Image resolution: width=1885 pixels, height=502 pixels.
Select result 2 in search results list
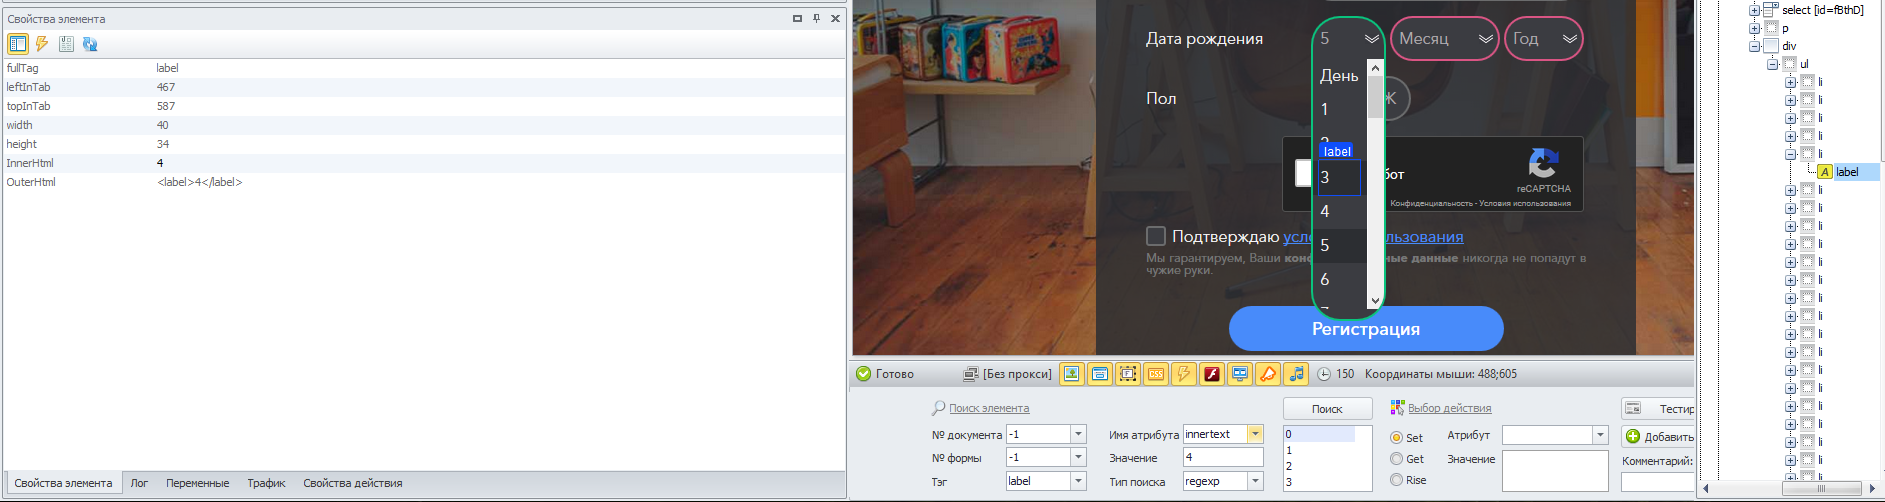[1320, 466]
